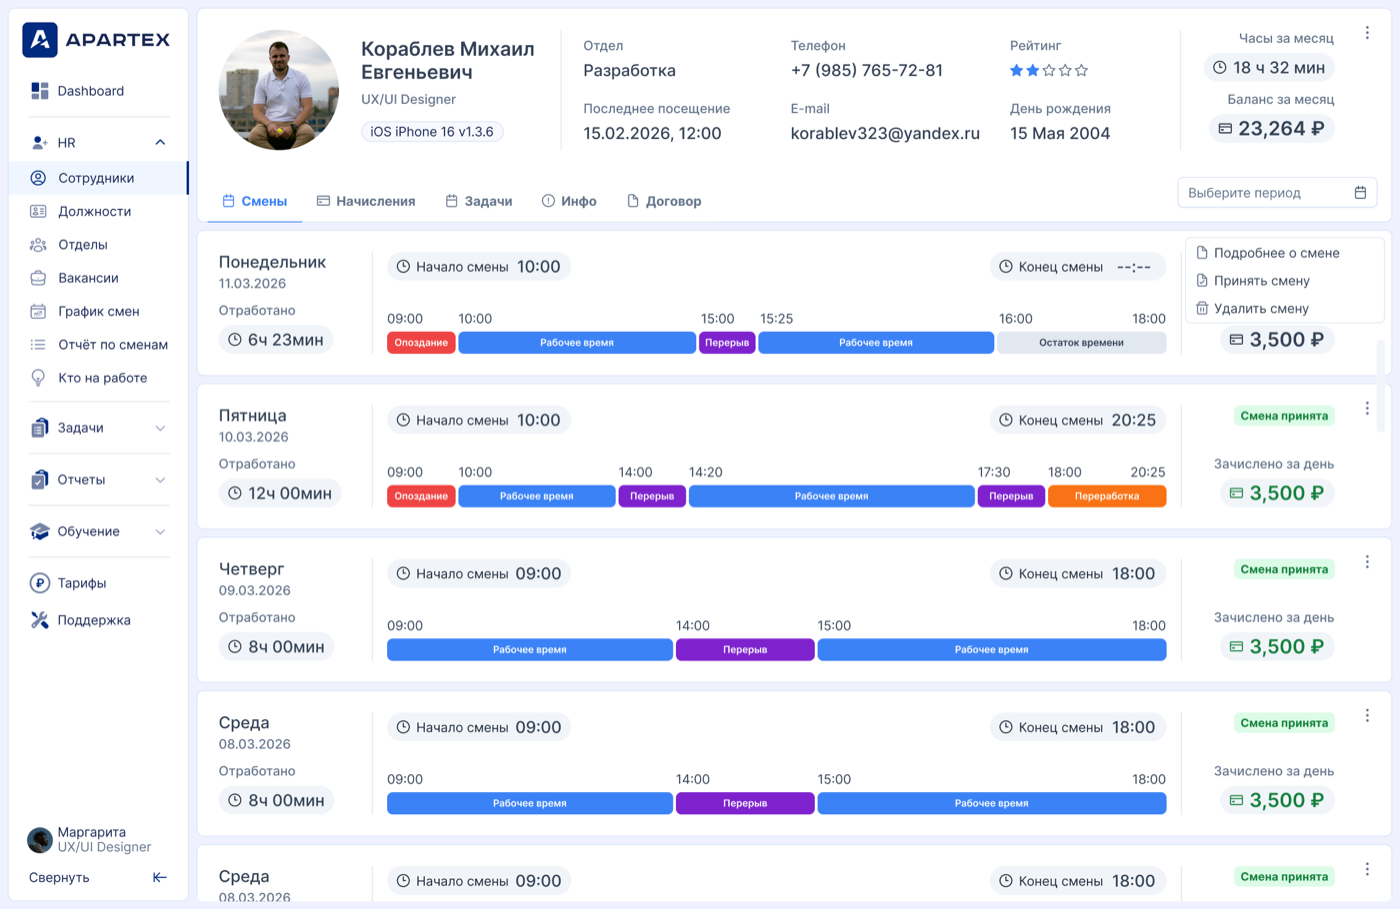Click the Отделы group icon
1400x909 pixels.
(x=38, y=245)
